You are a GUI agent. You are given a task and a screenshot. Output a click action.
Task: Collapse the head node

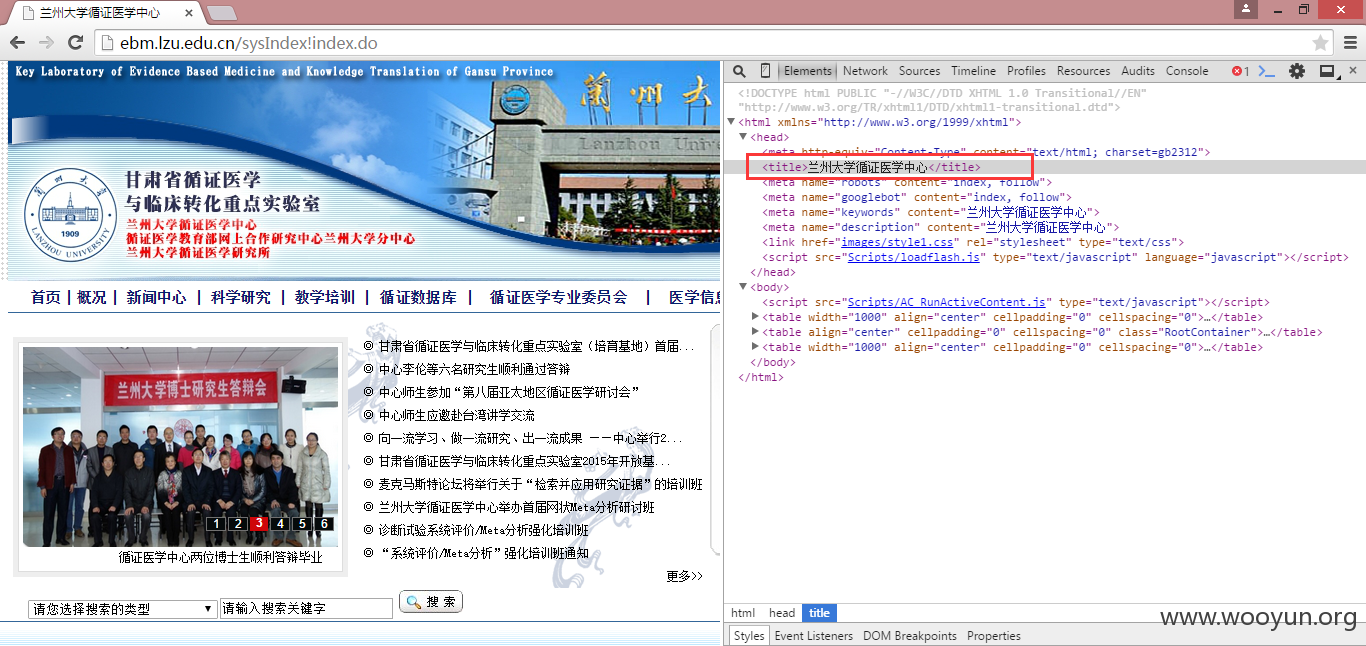(x=744, y=137)
